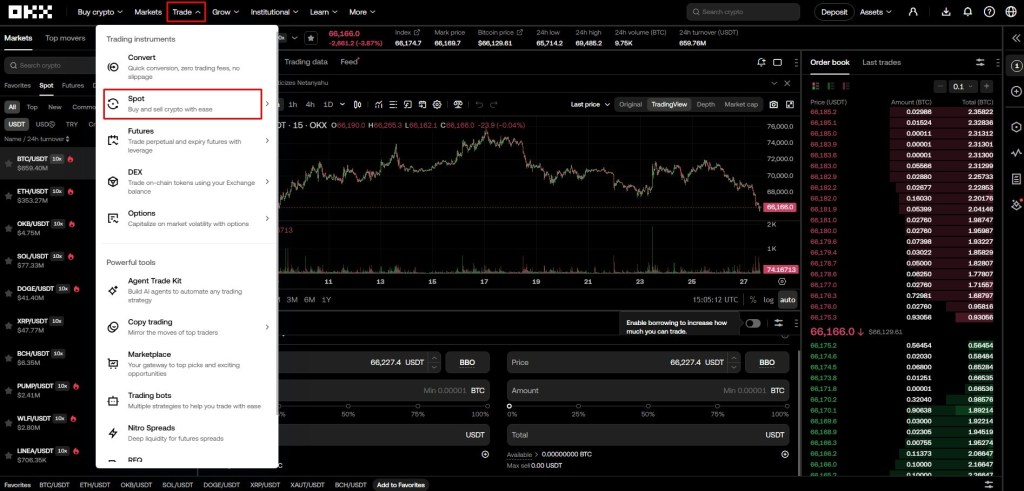Open the chart settings gear icon
Image resolution: width=1024 pixels, height=491 pixels.
coord(437,104)
